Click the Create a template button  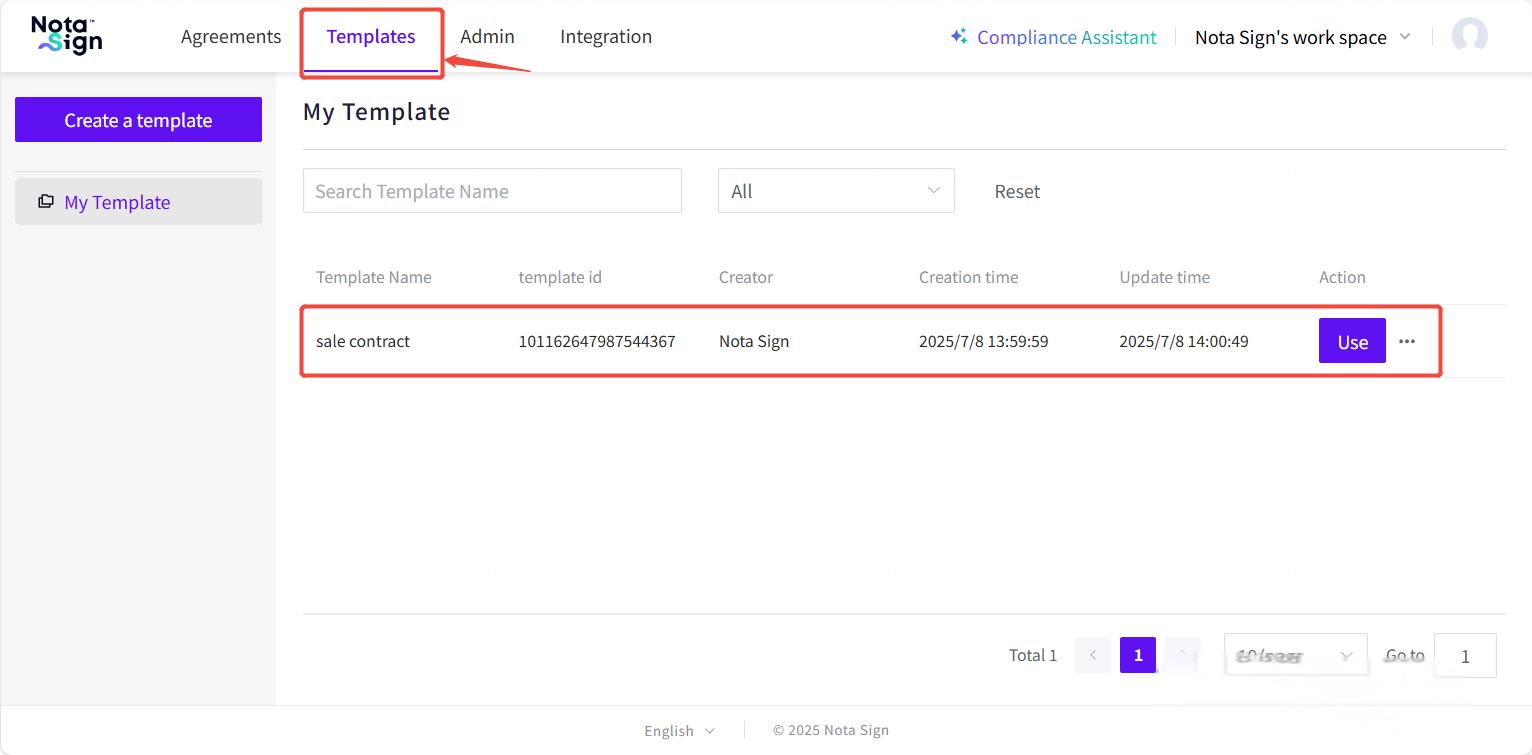pos(138,120)
